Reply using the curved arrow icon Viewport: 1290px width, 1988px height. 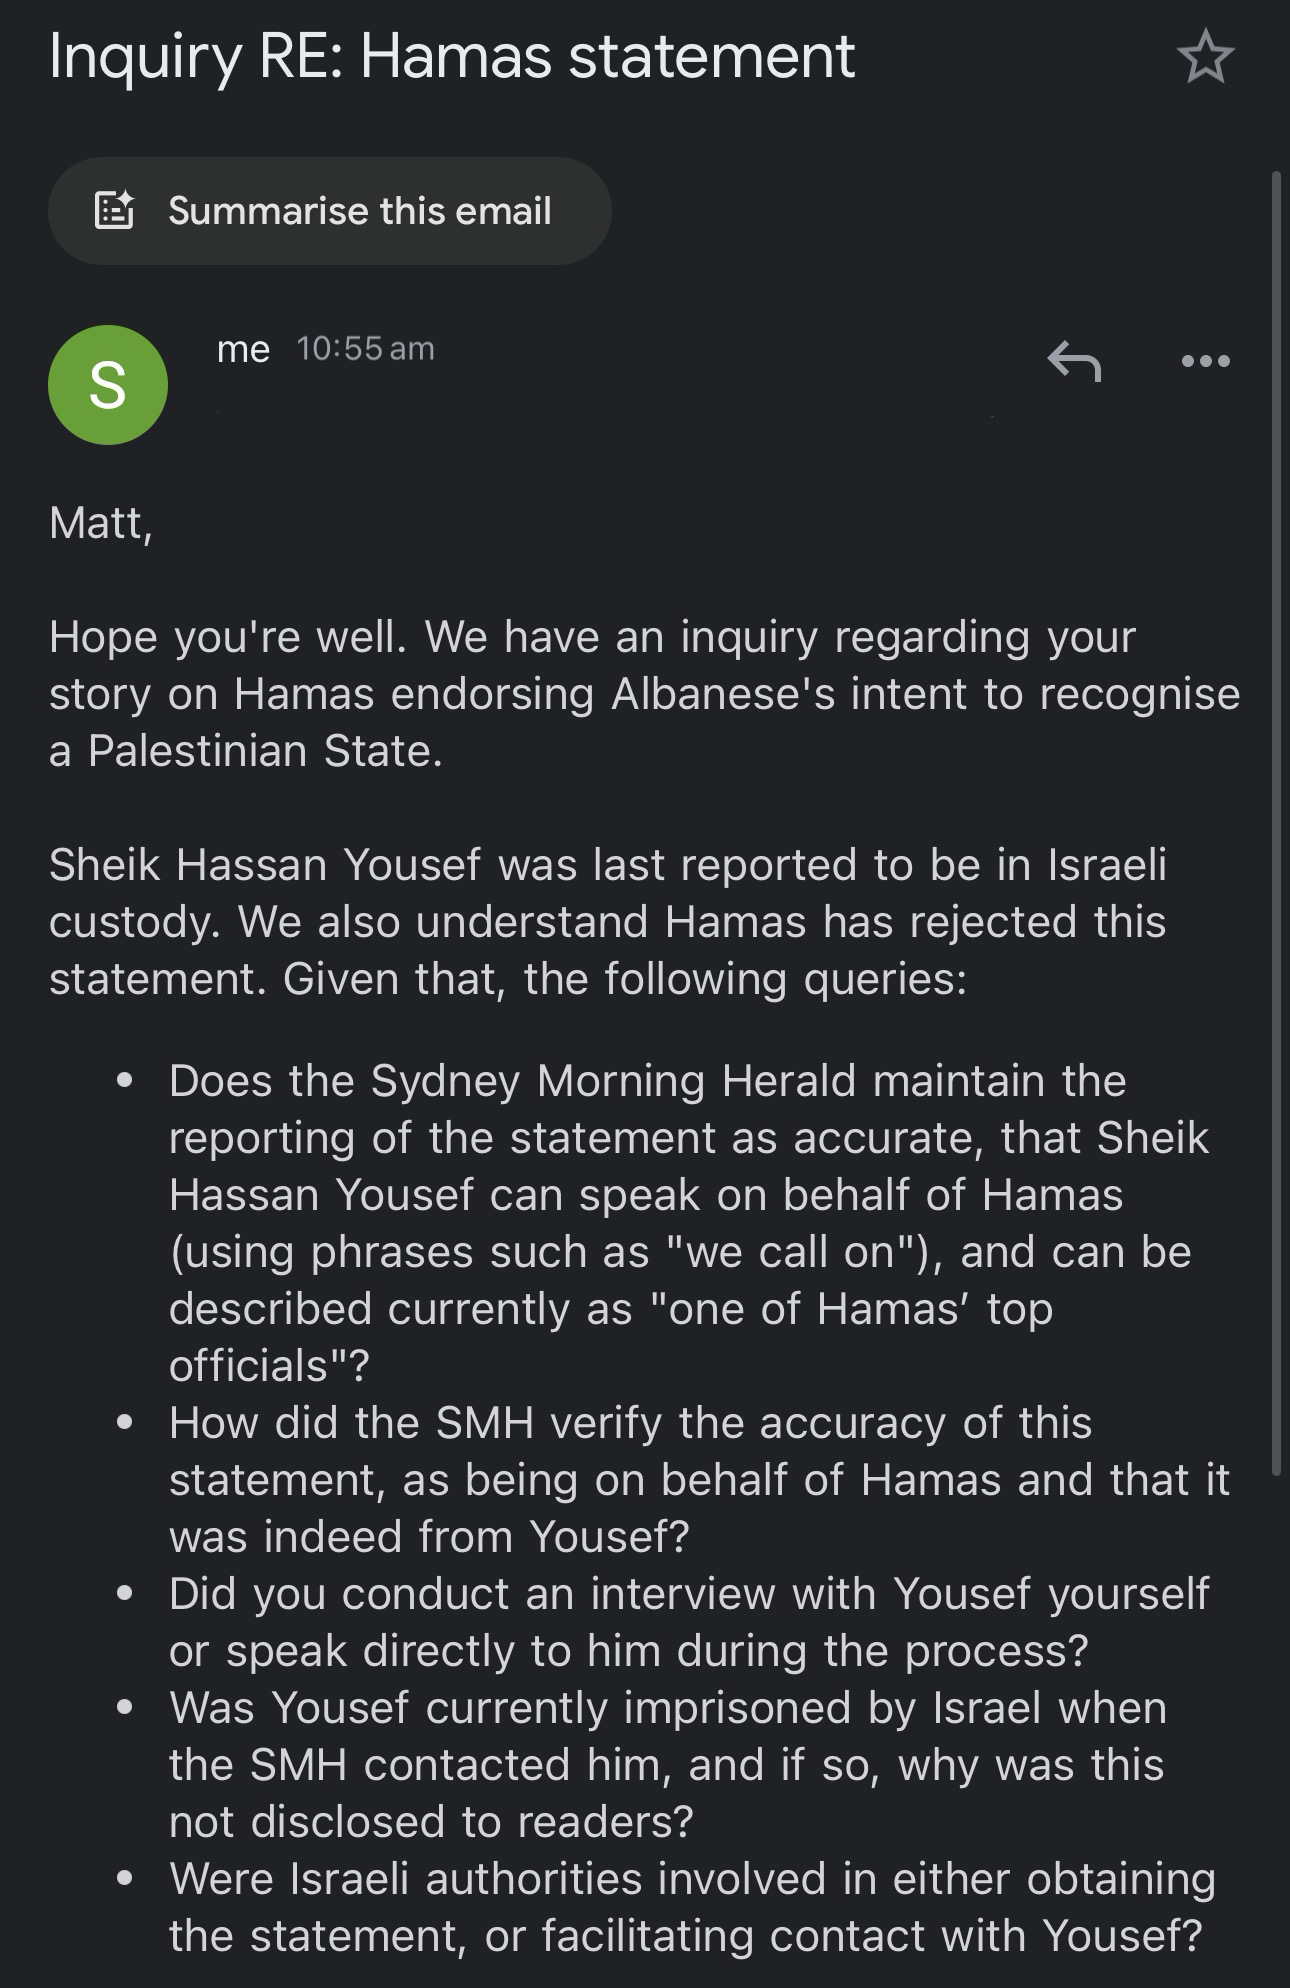(x=1074, y=361)
